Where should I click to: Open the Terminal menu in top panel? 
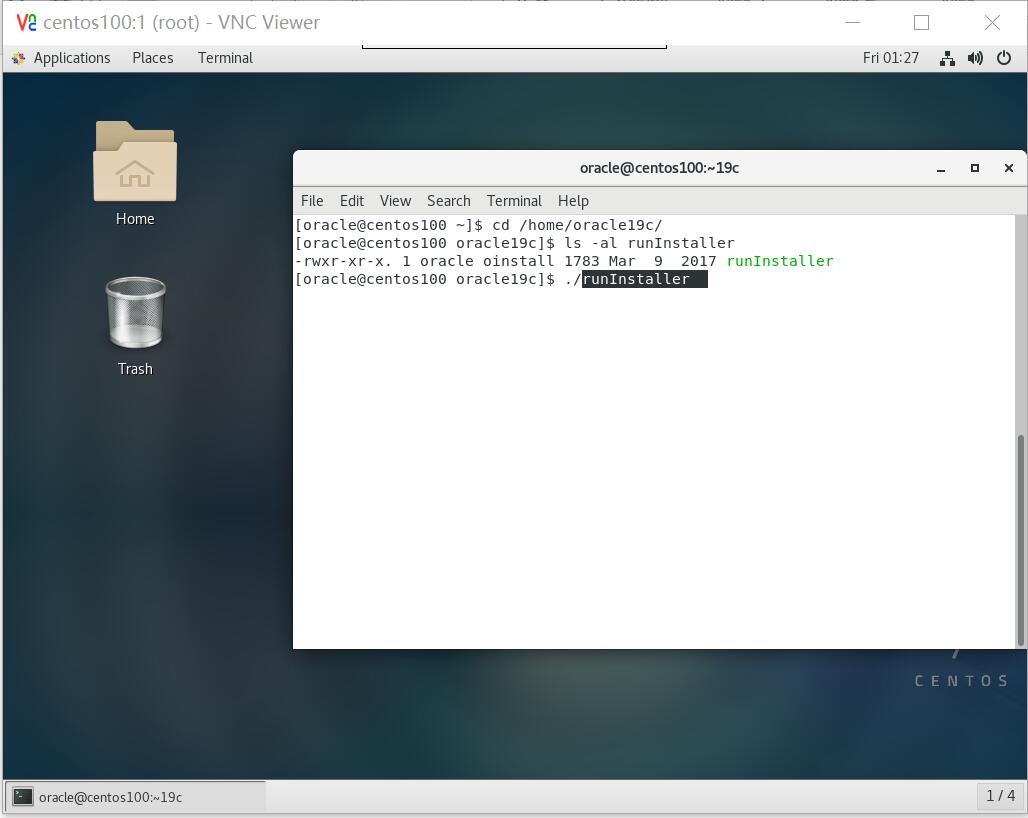coord(225,58)
